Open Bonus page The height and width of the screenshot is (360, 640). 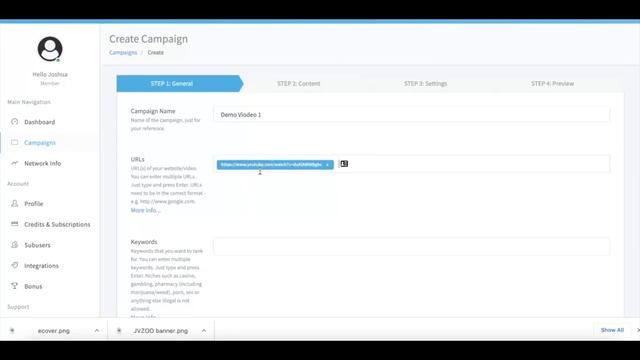click(33, 287)
